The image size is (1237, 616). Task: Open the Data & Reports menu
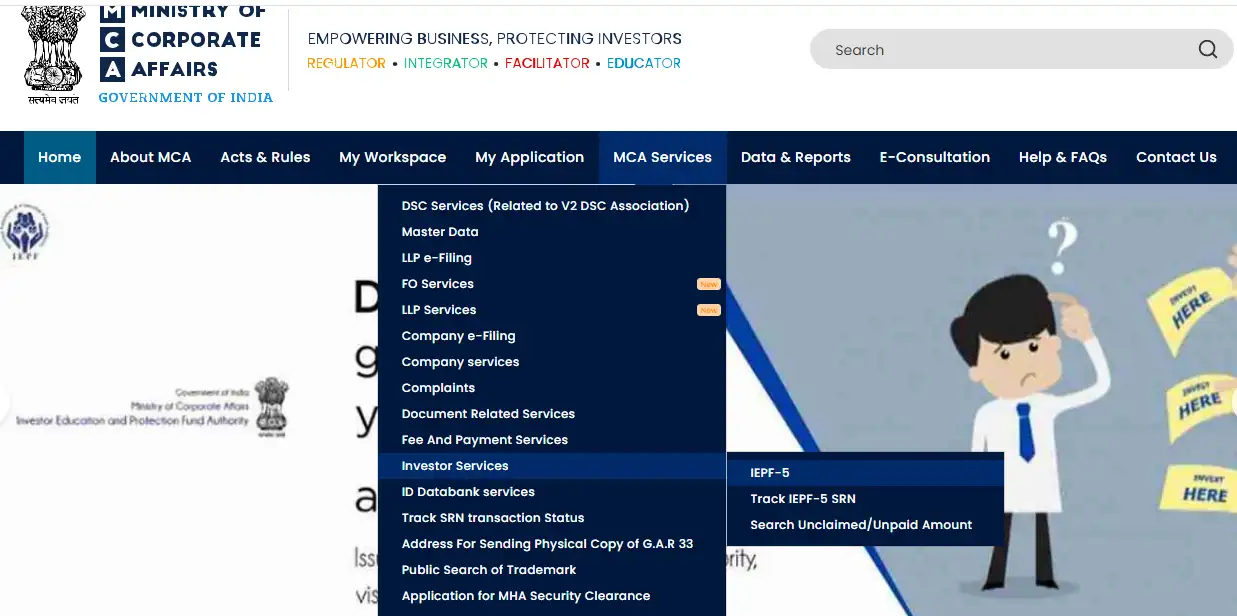tap(795, 157)
